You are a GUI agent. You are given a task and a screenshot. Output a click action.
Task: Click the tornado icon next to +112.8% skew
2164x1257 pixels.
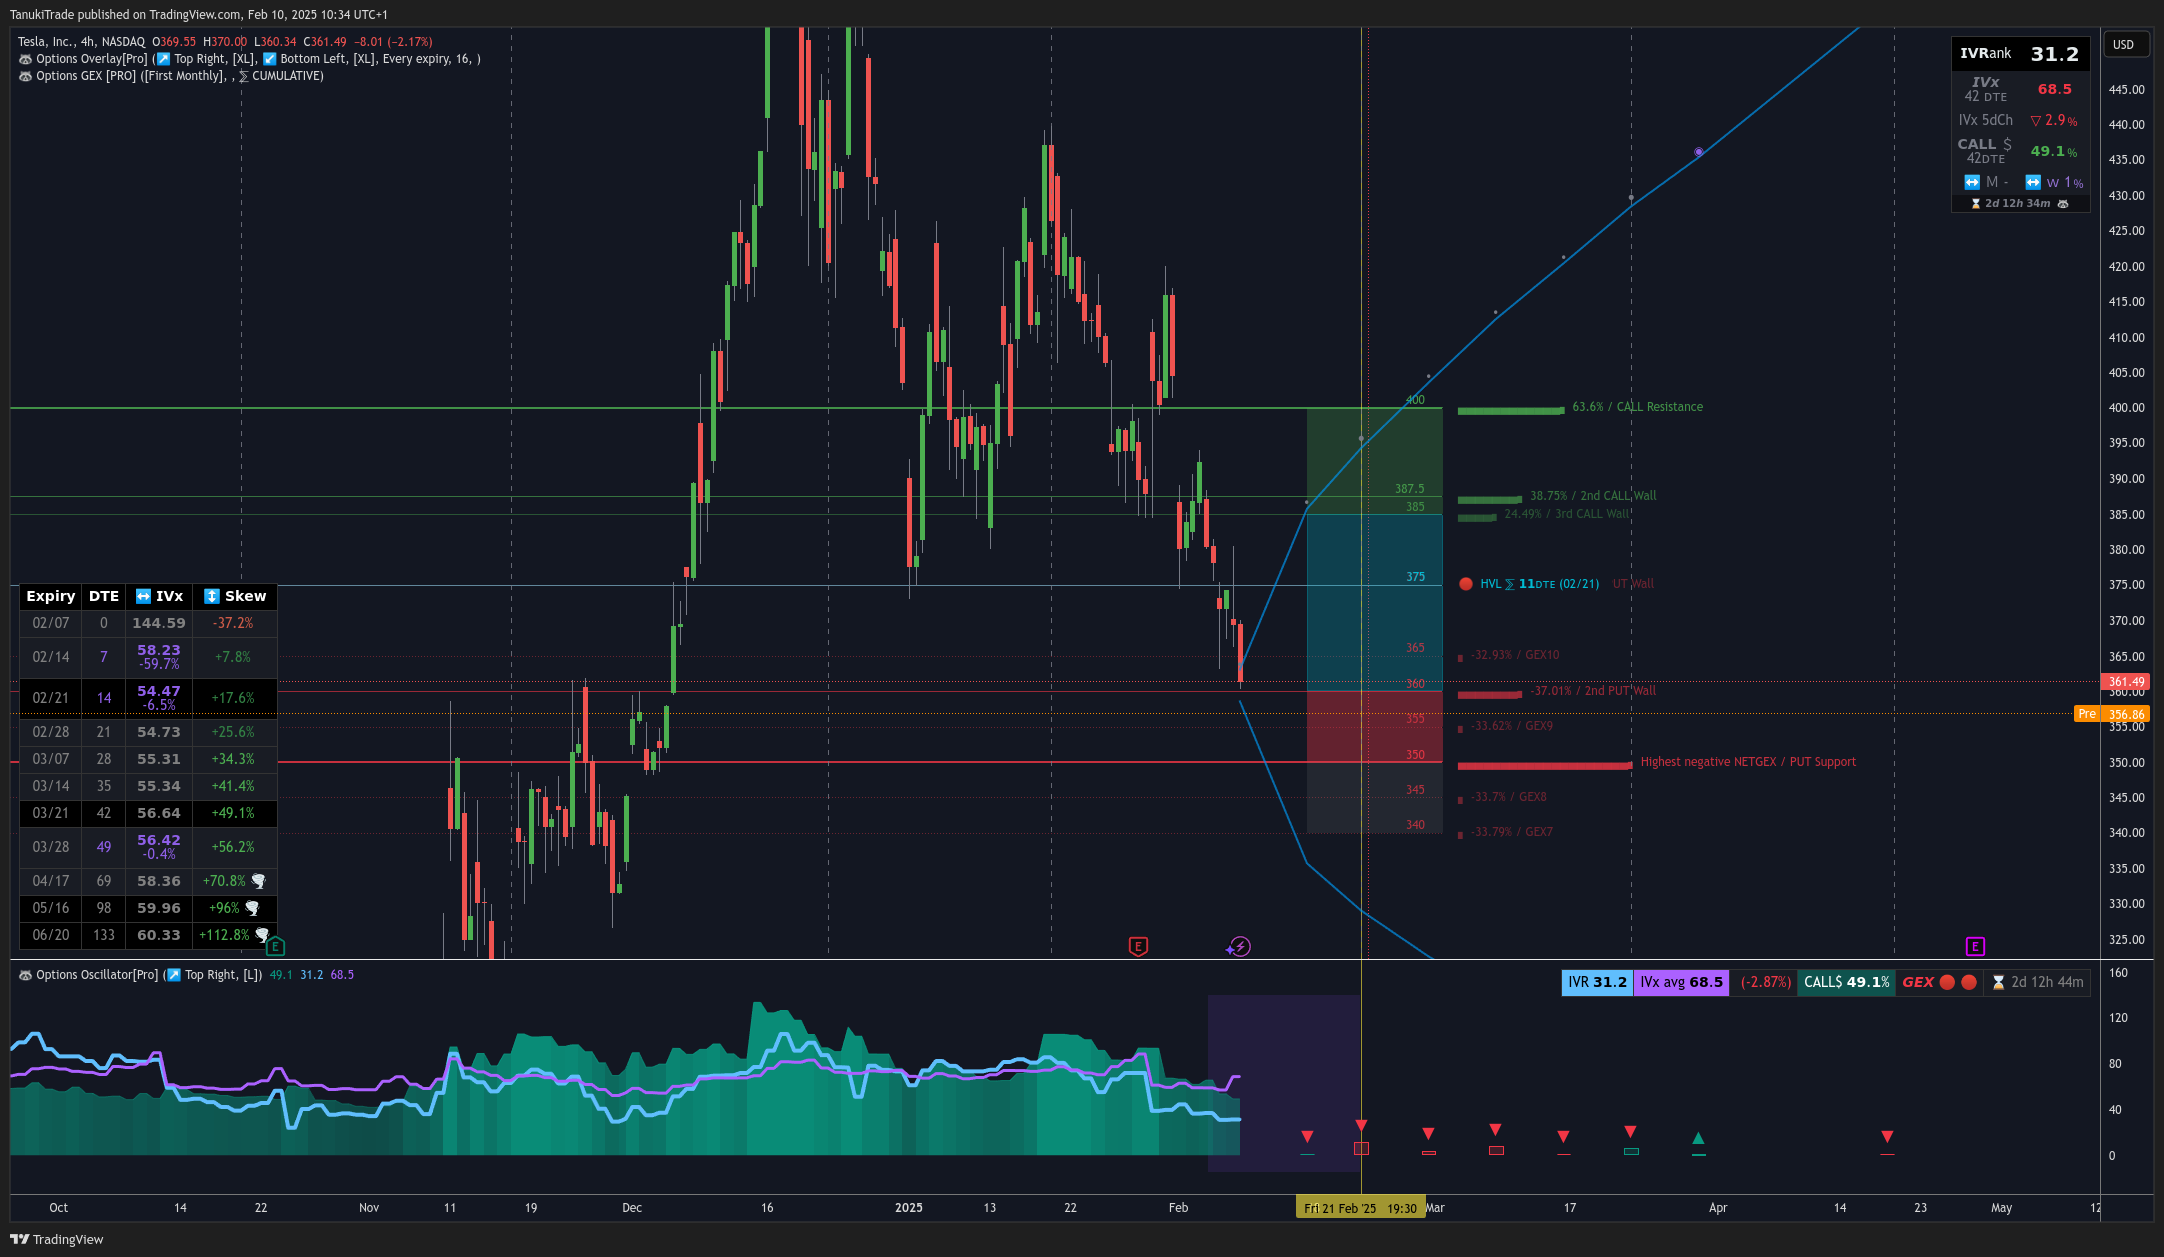tap(262, 935)
